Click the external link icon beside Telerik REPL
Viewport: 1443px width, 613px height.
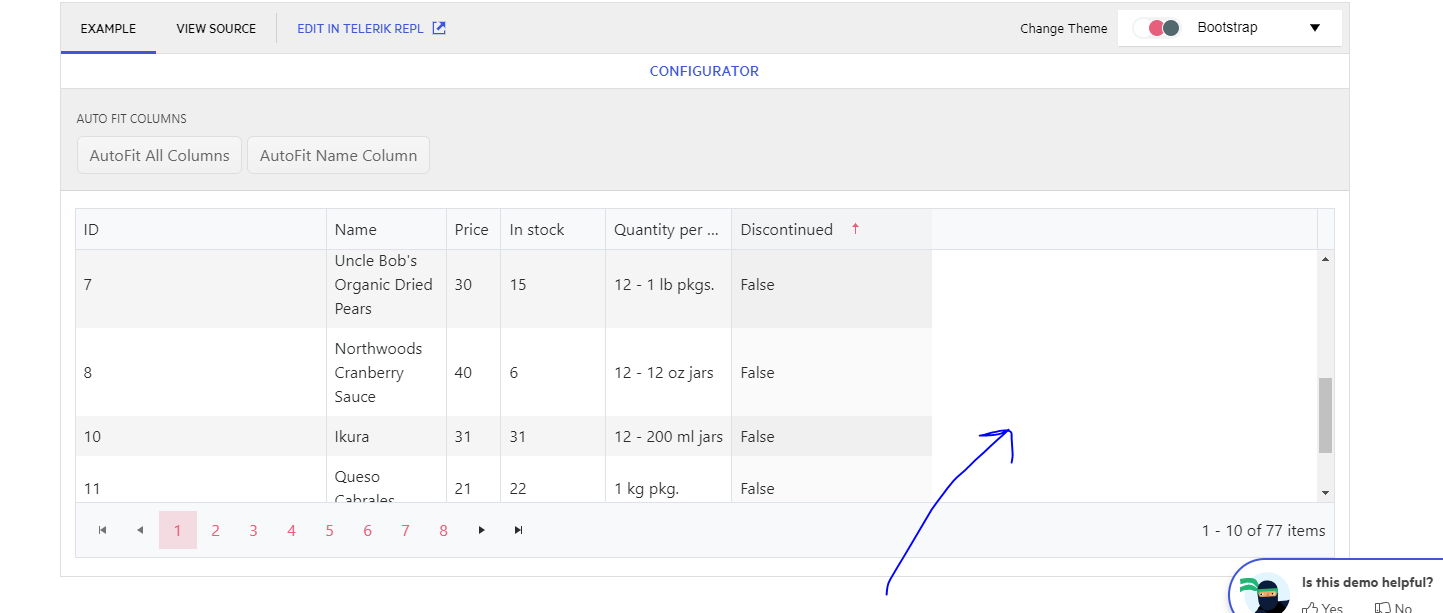(439, 28)
